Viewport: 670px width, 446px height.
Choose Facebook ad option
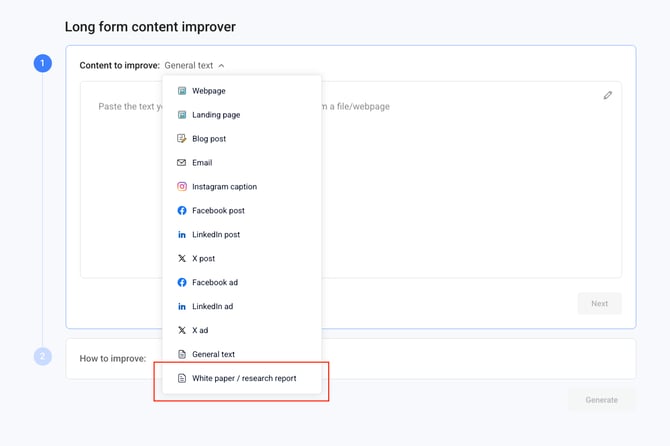click(214, 283)
